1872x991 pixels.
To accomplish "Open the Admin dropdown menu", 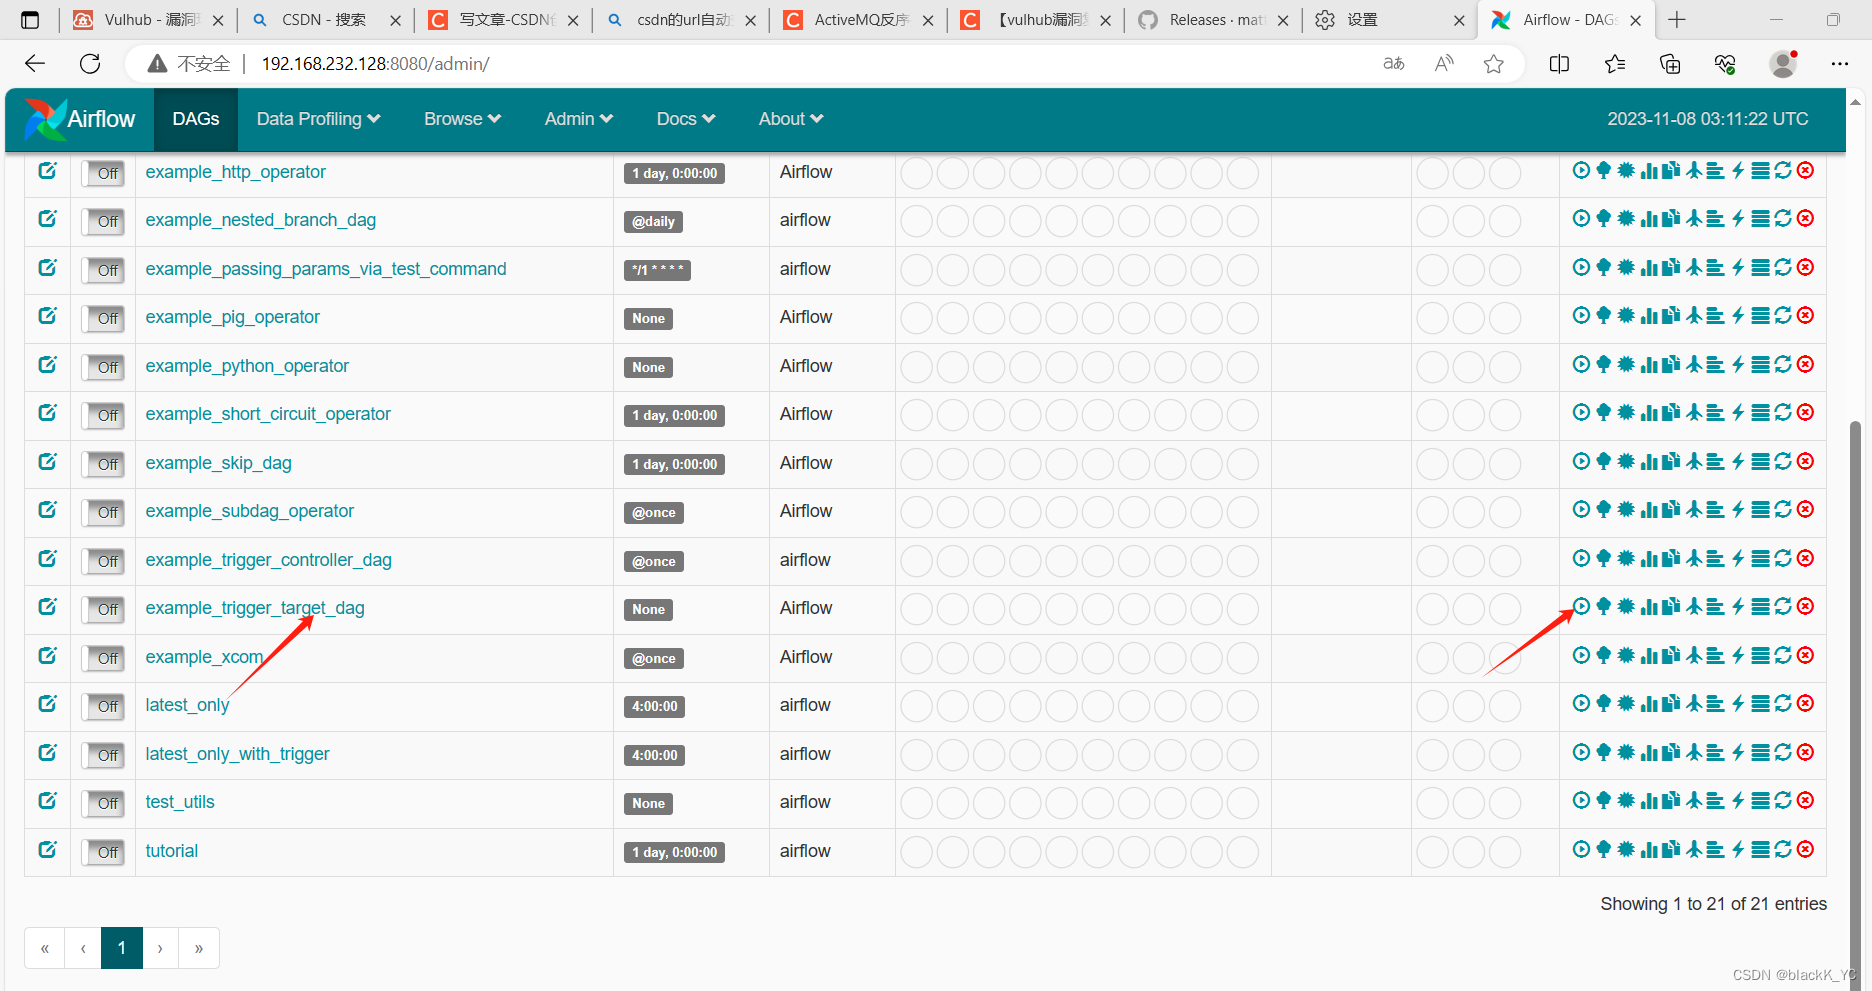I will [578, 118].
